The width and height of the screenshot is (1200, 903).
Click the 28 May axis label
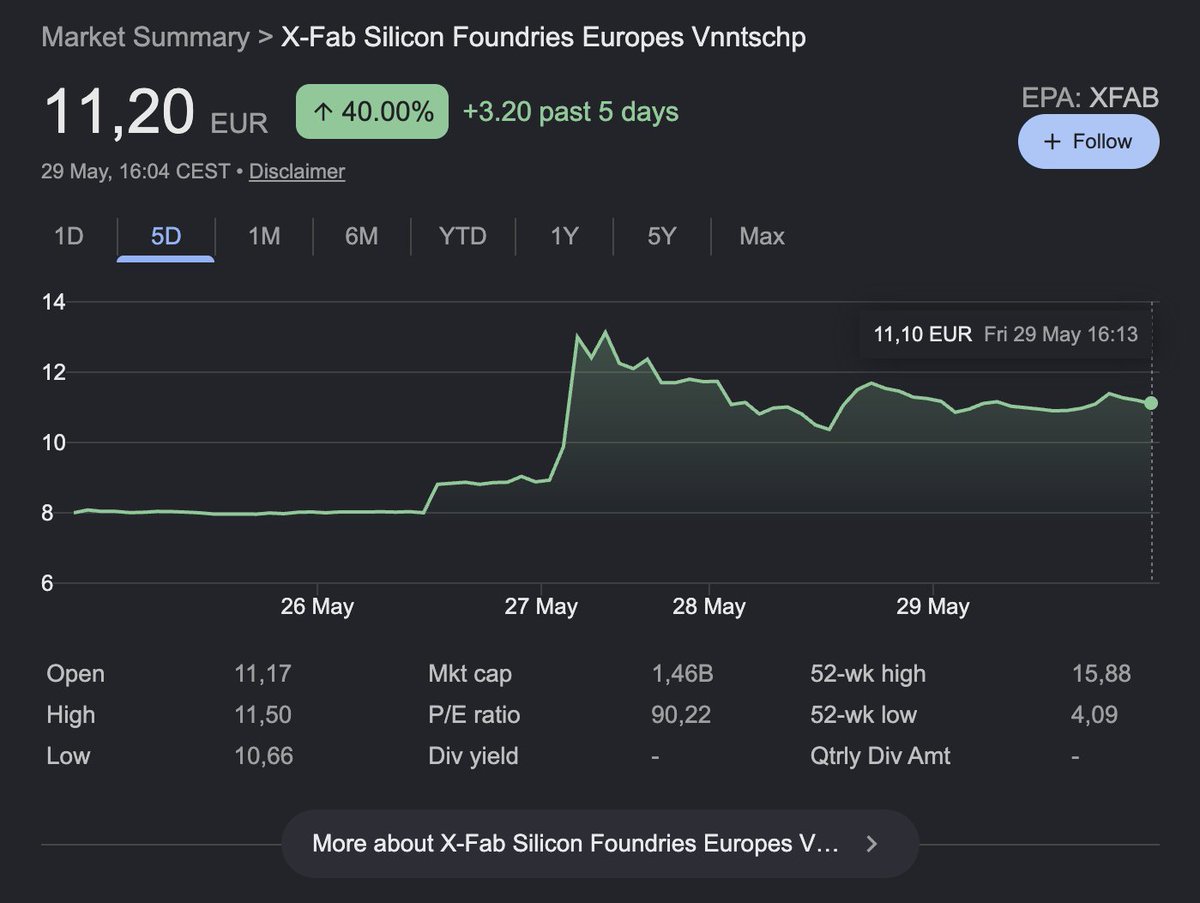[709, 607]
